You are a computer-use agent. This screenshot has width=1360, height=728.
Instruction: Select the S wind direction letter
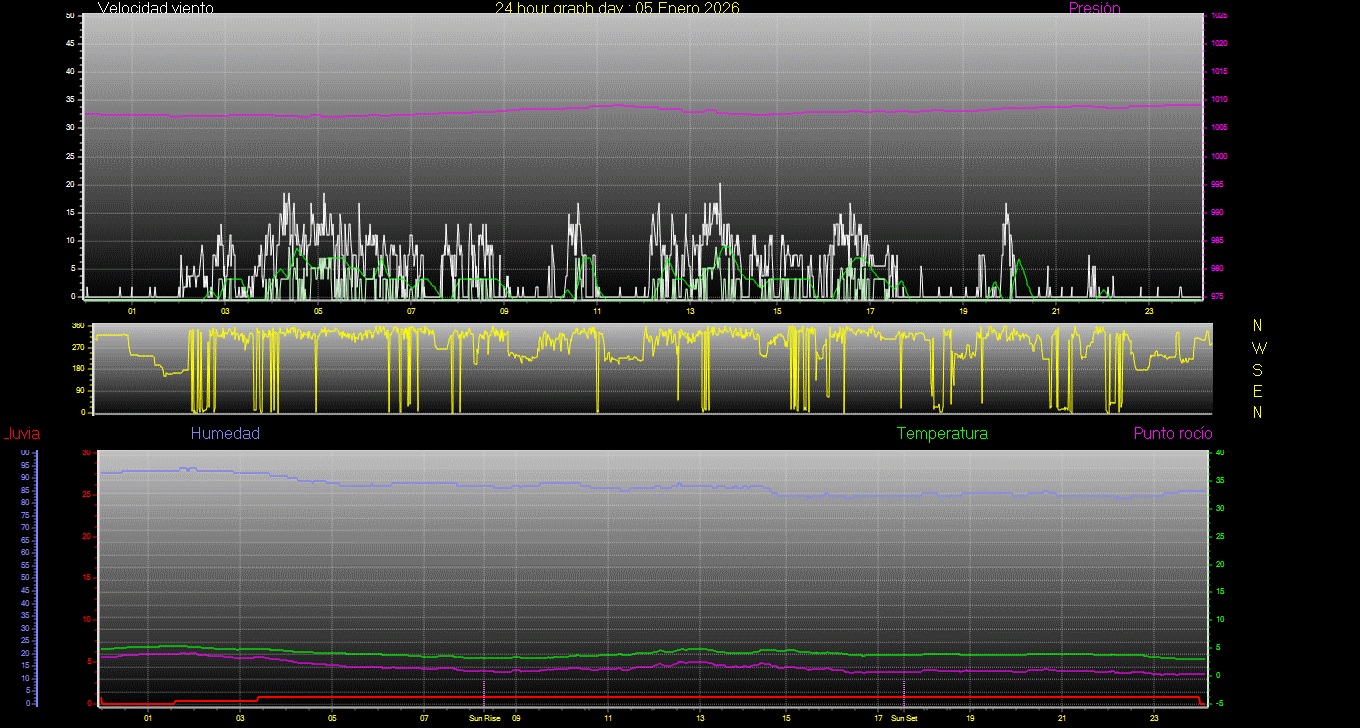click(x=1258, y=369)
